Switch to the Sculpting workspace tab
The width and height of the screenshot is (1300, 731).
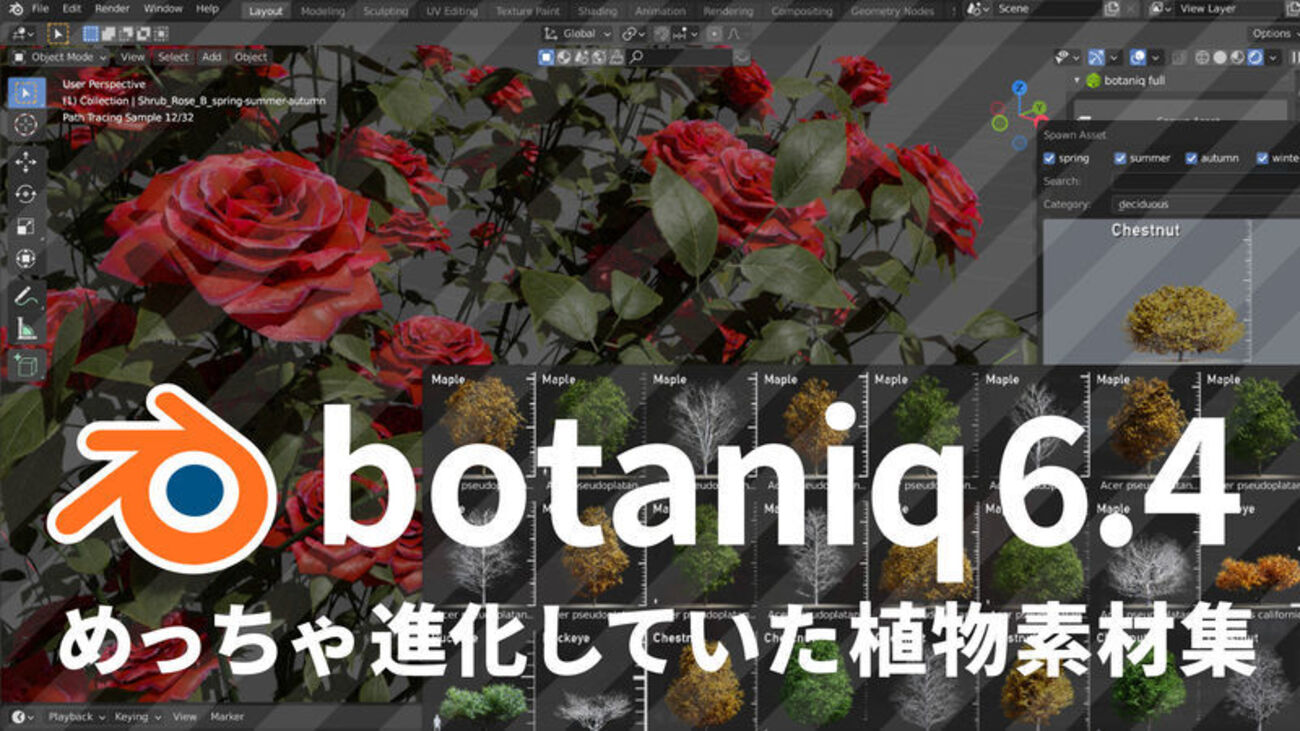385,11
